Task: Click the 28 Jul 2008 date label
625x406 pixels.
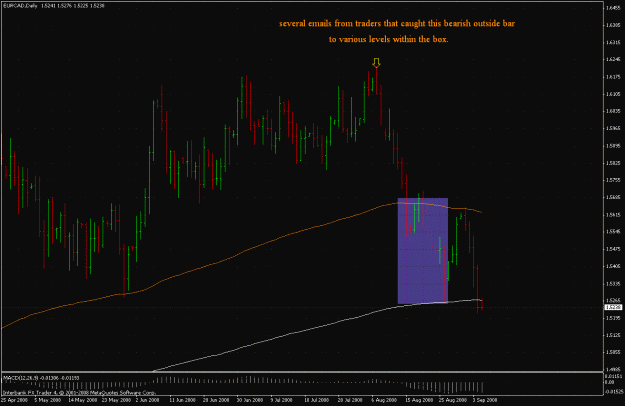Action: (350, 400)
